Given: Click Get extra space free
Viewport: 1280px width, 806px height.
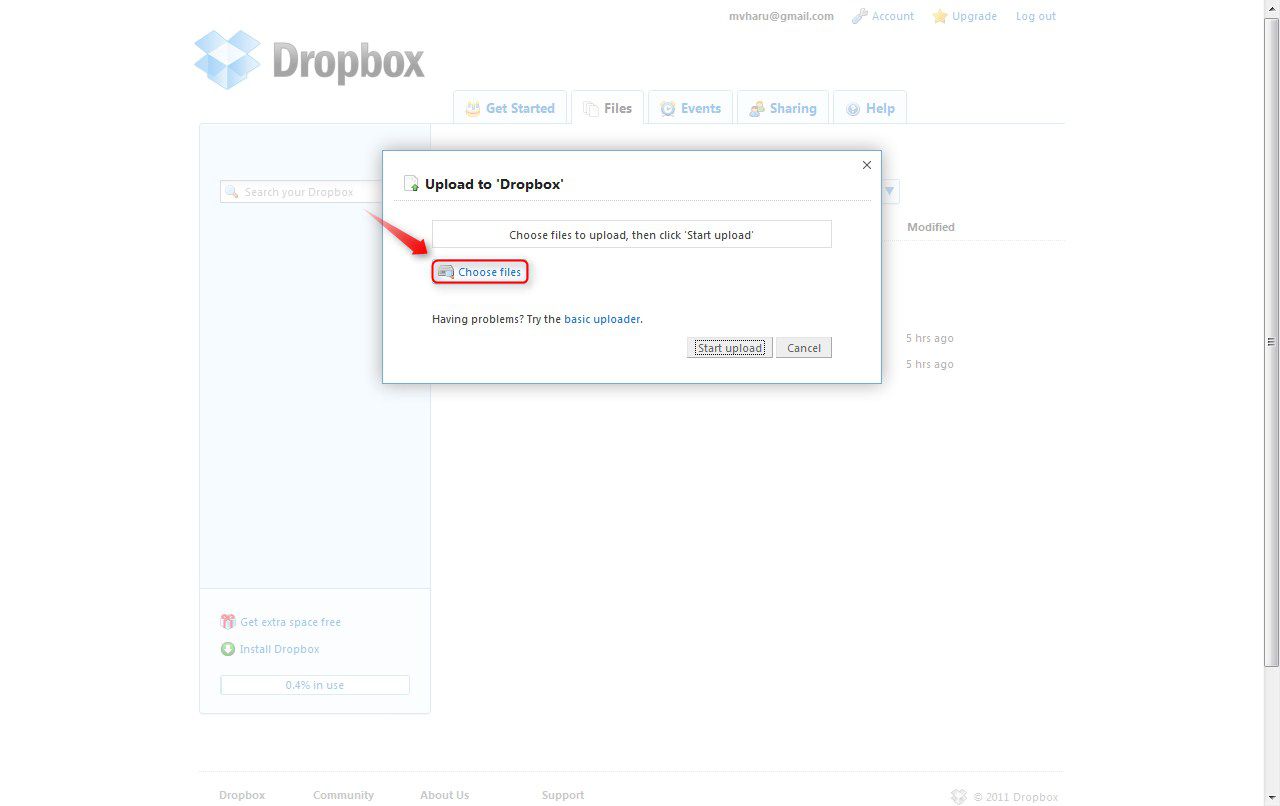Looking at the screenshot, I should coord(290,622).
